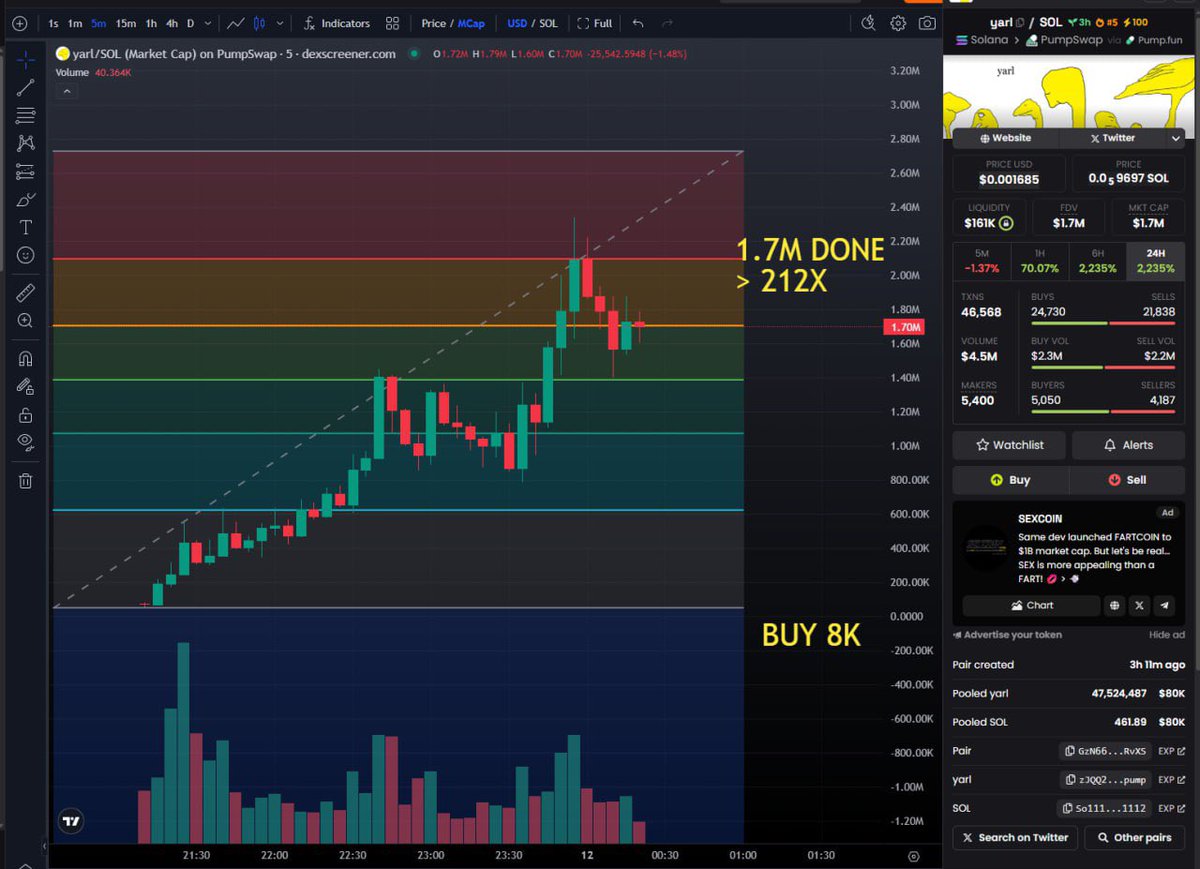Expand more links chevron beside Twitter
This screenshot has height=869, width=1200.
pyautogui.click(x=1176, y=138)
